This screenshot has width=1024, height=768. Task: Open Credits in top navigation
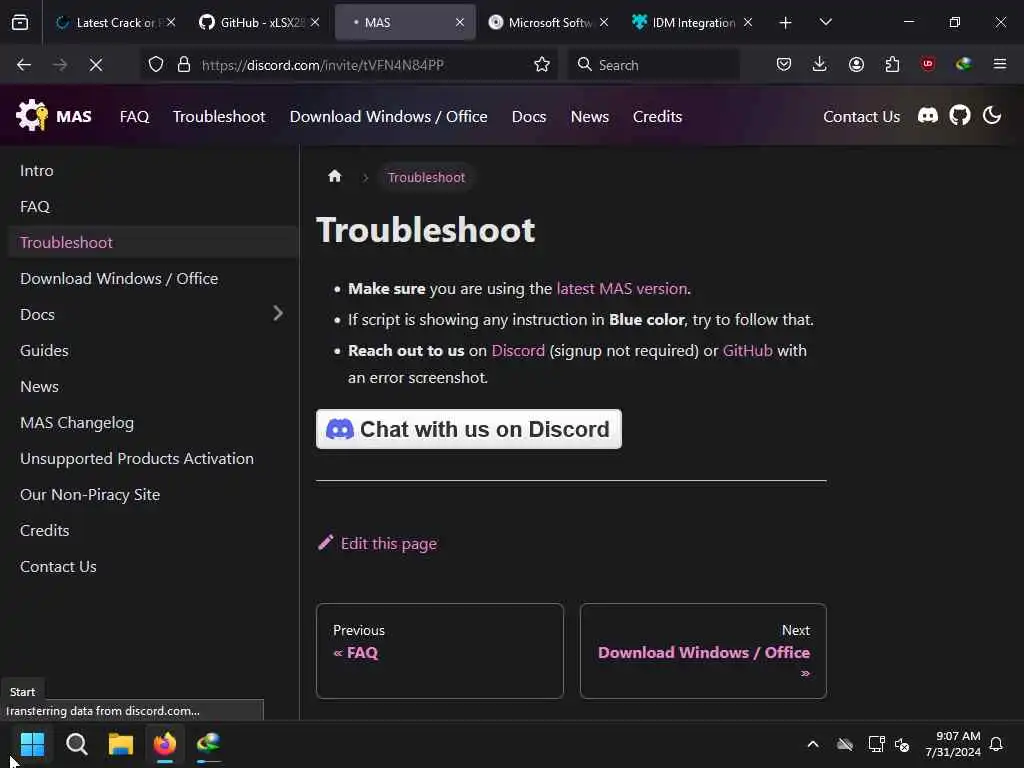pyautogui.click(x=657, y=116)
